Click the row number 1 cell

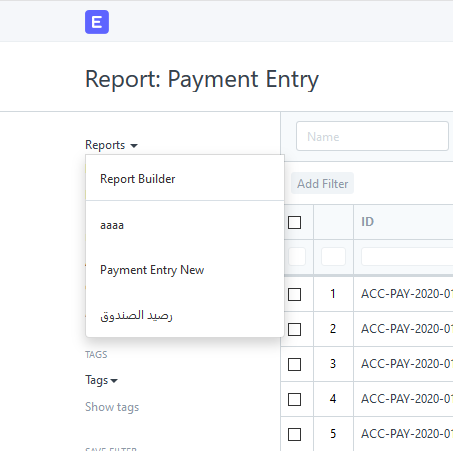(333, 294)
